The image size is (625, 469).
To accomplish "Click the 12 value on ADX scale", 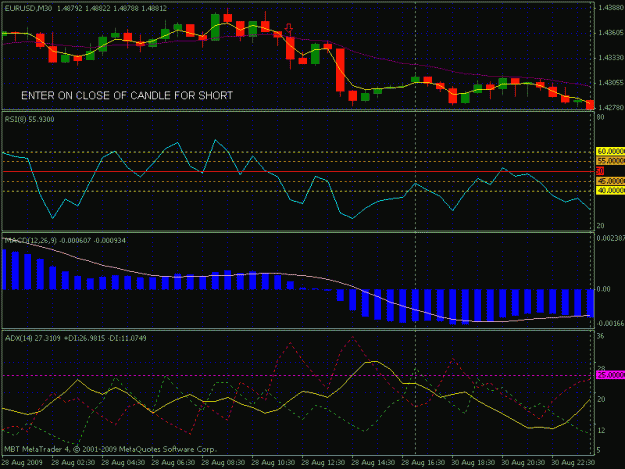I will tap(601, 431).
